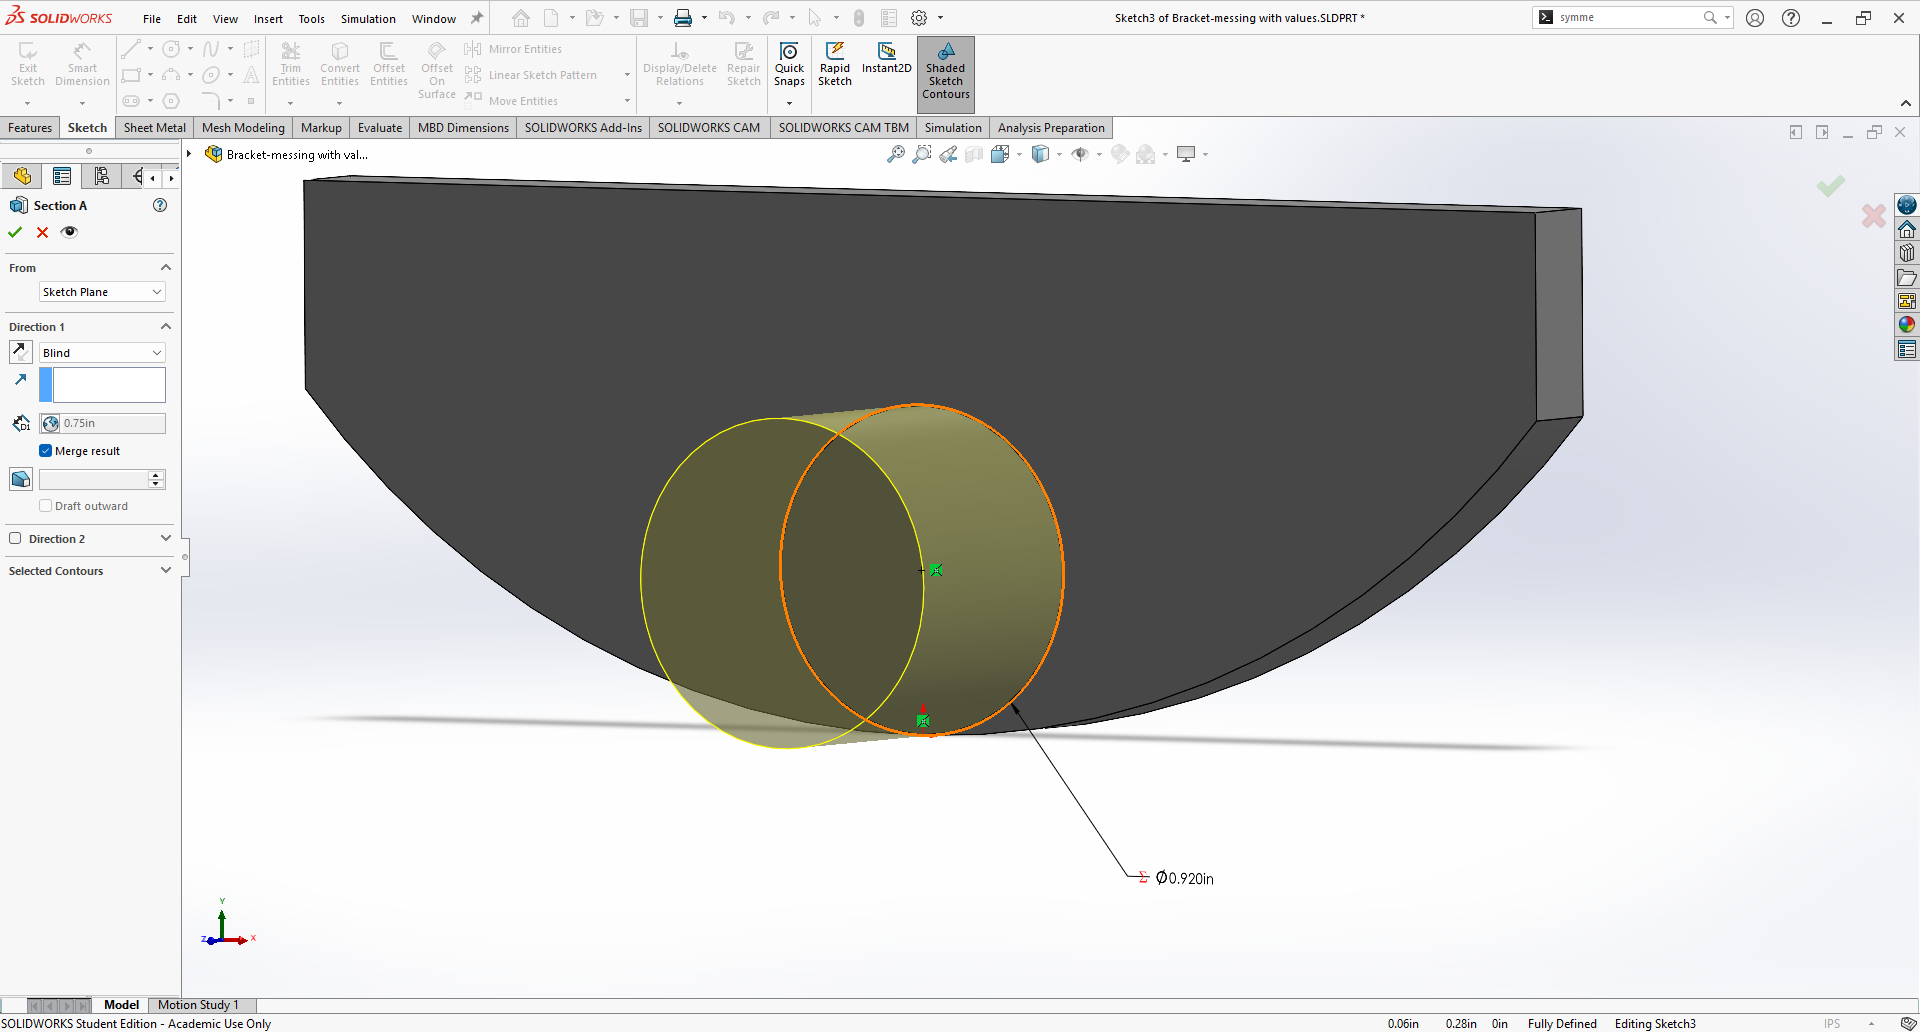Switch to the Motion Study 1 tab
This screenshot has height=1032, width=1920.
pos(198,1005)
